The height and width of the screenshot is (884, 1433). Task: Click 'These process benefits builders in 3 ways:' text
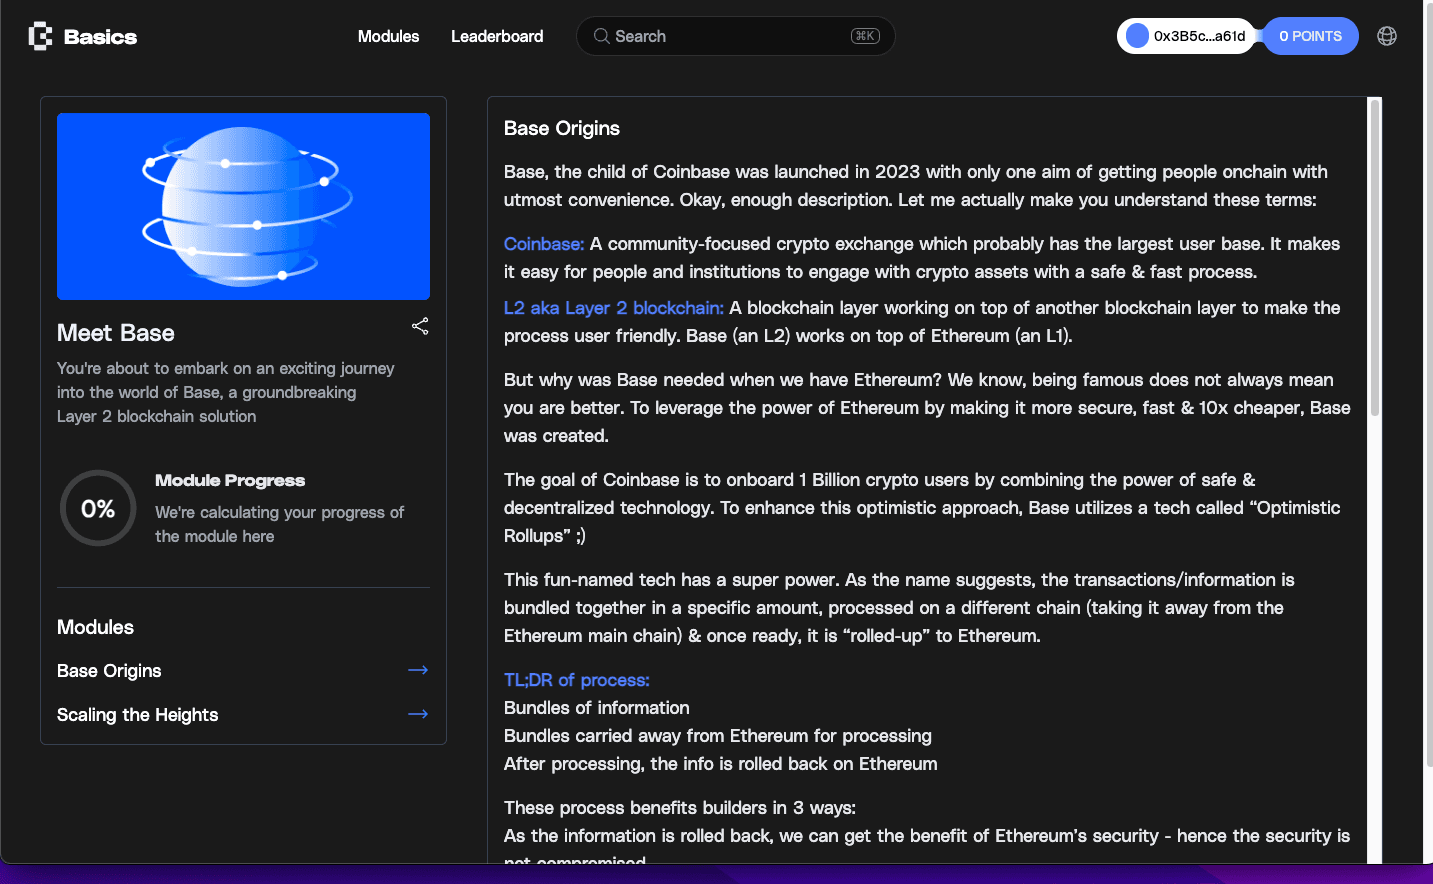(x=680, y=808)
